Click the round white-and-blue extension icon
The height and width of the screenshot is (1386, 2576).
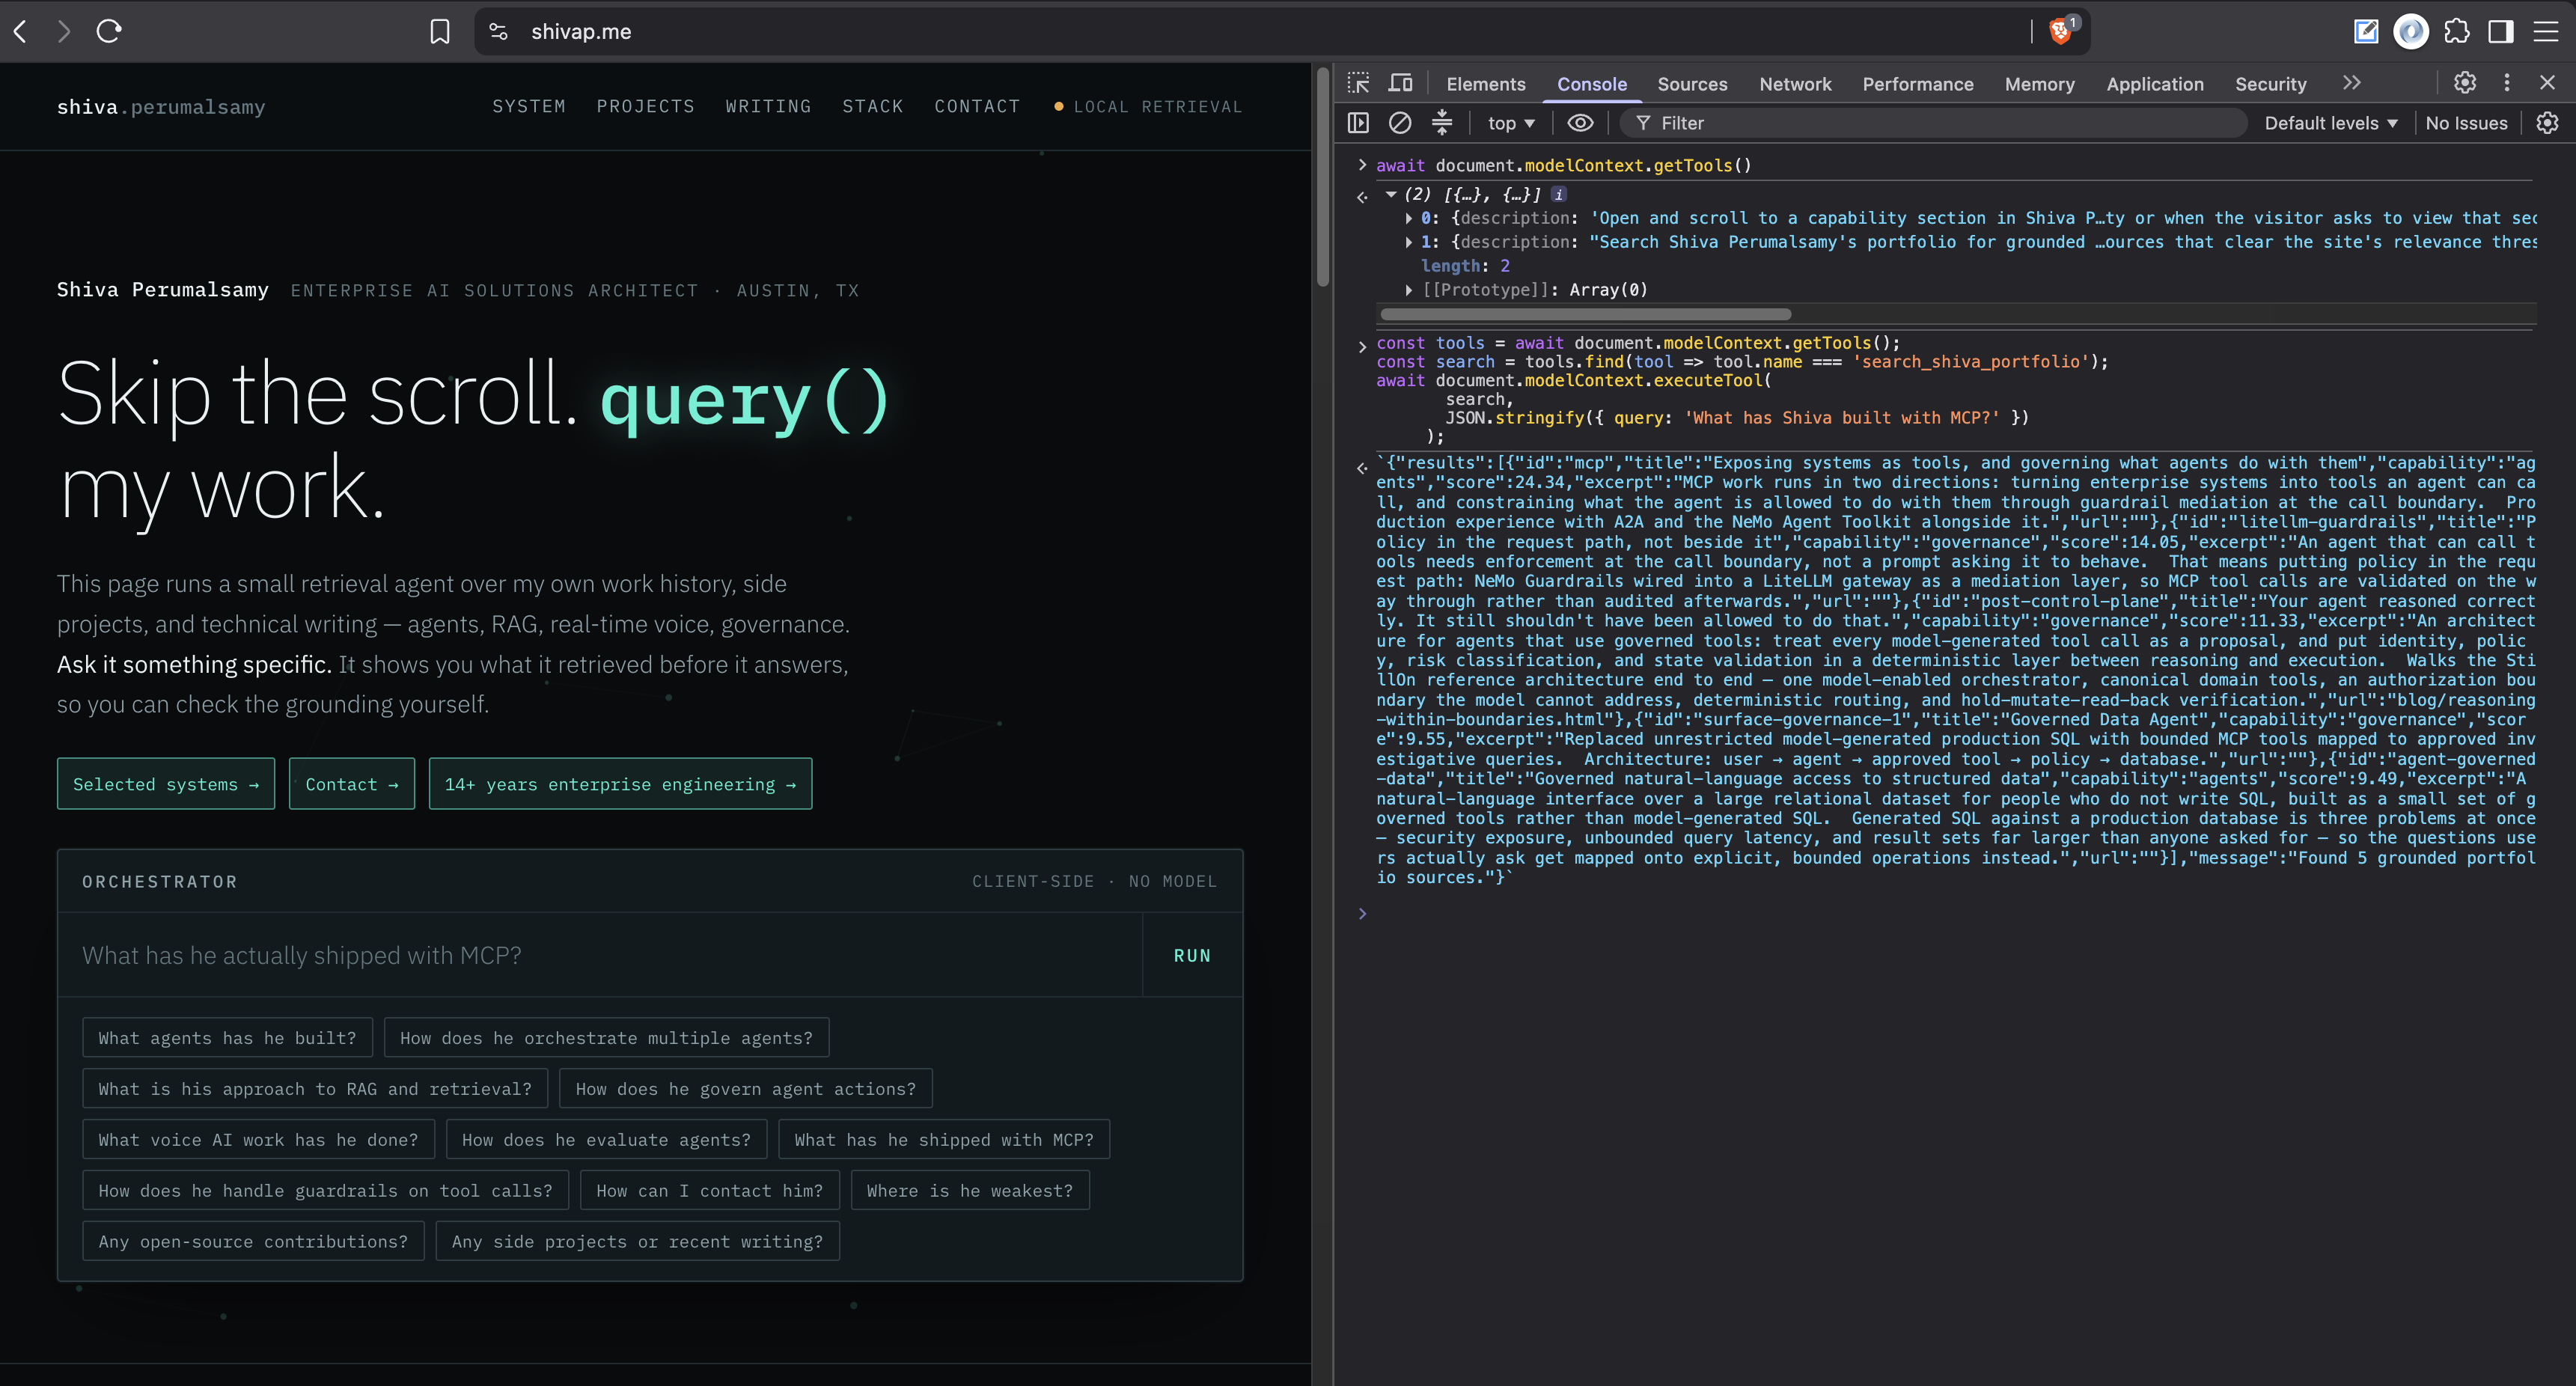pos(2411,32)
